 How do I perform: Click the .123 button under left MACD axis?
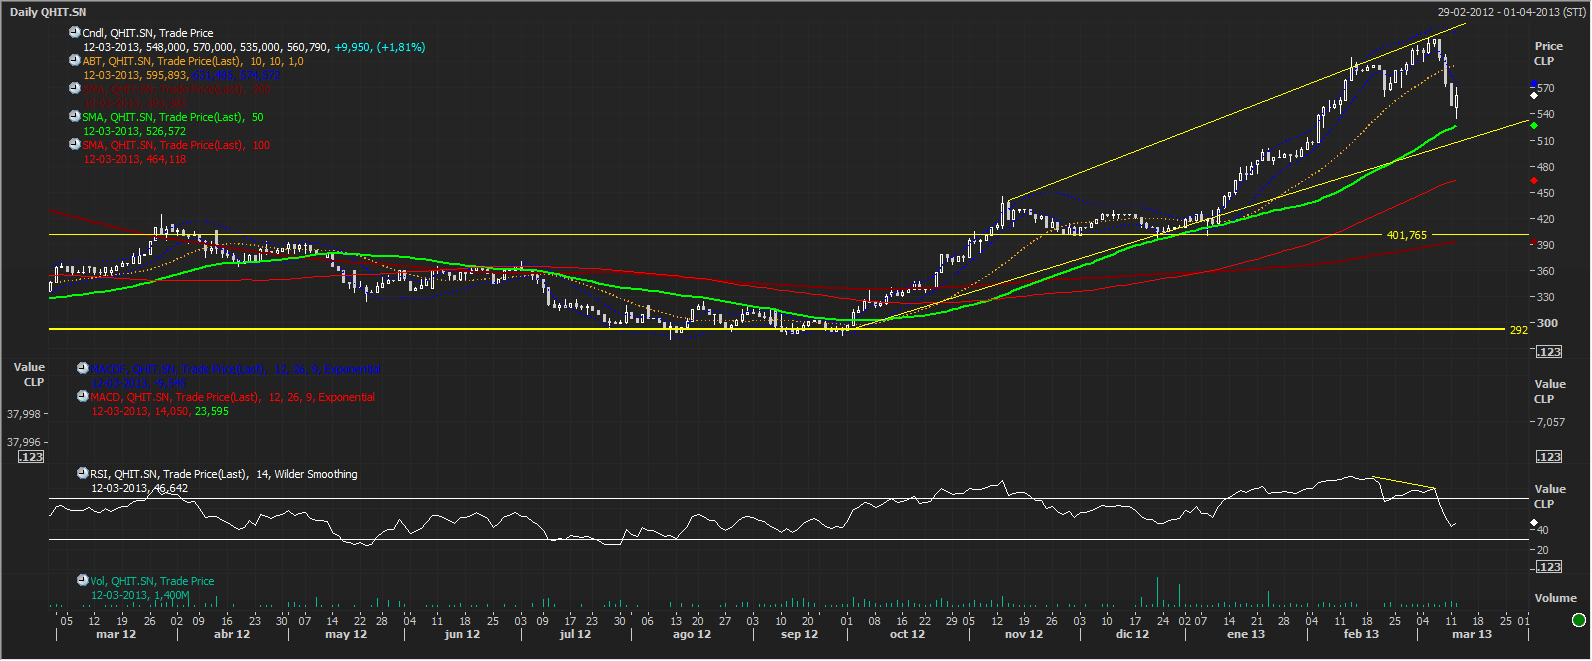[32, 456]
